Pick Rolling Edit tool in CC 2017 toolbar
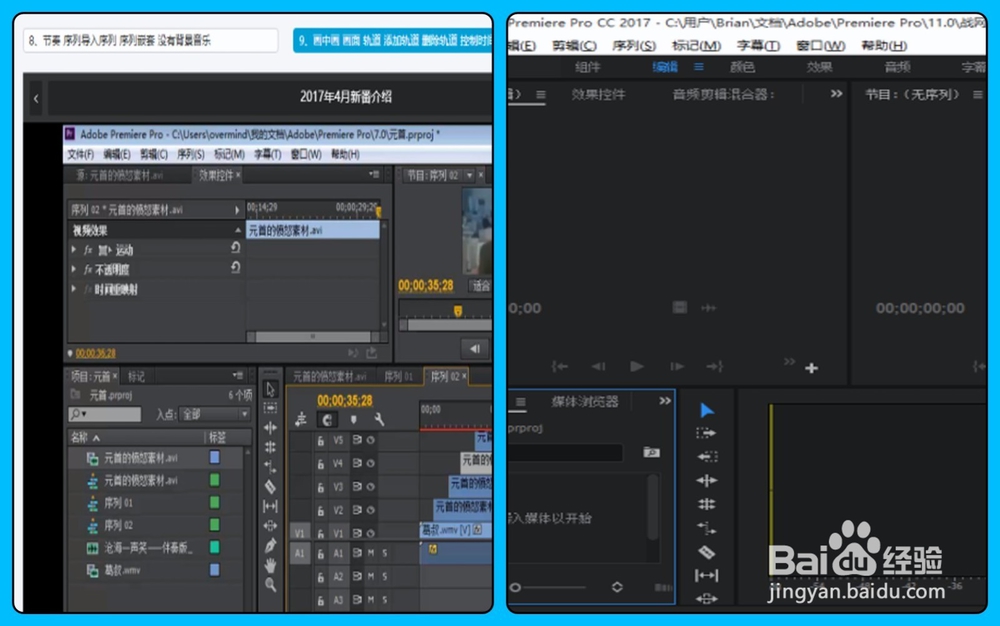Viewport: 1000px width, 626px height. (x=707, y=504)
